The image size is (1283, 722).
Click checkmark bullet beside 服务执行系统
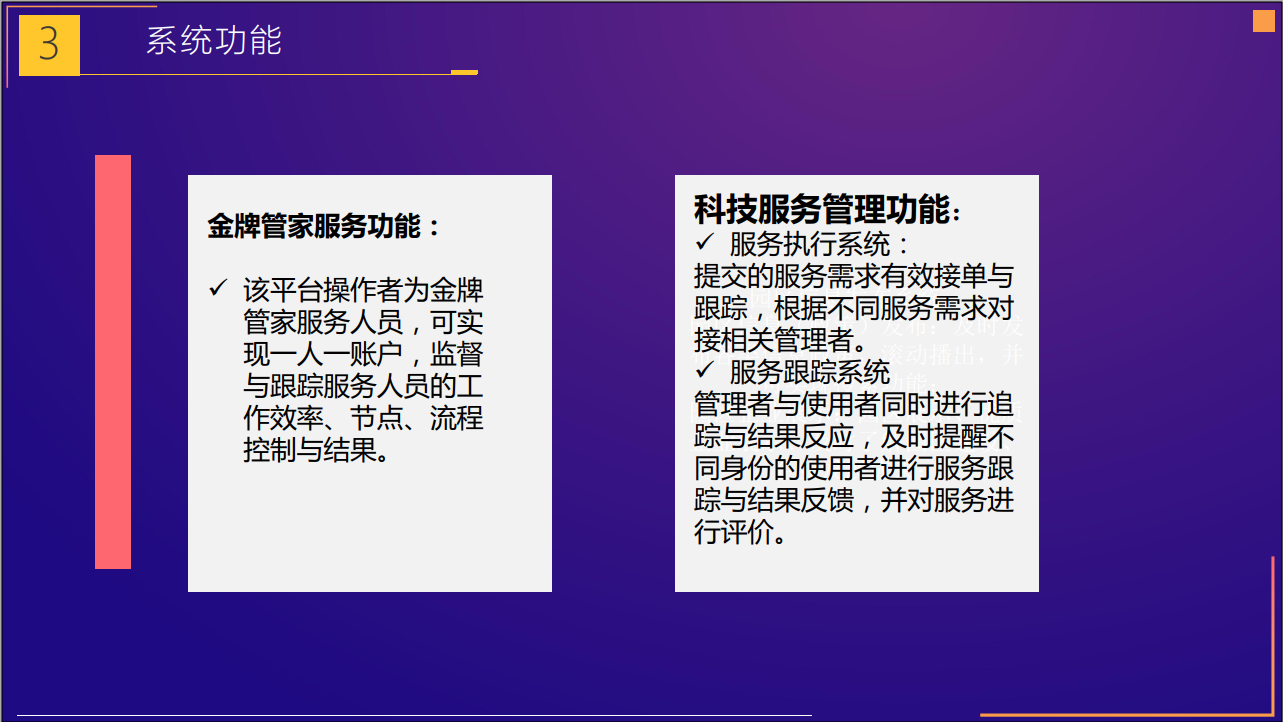click(703, 242)
